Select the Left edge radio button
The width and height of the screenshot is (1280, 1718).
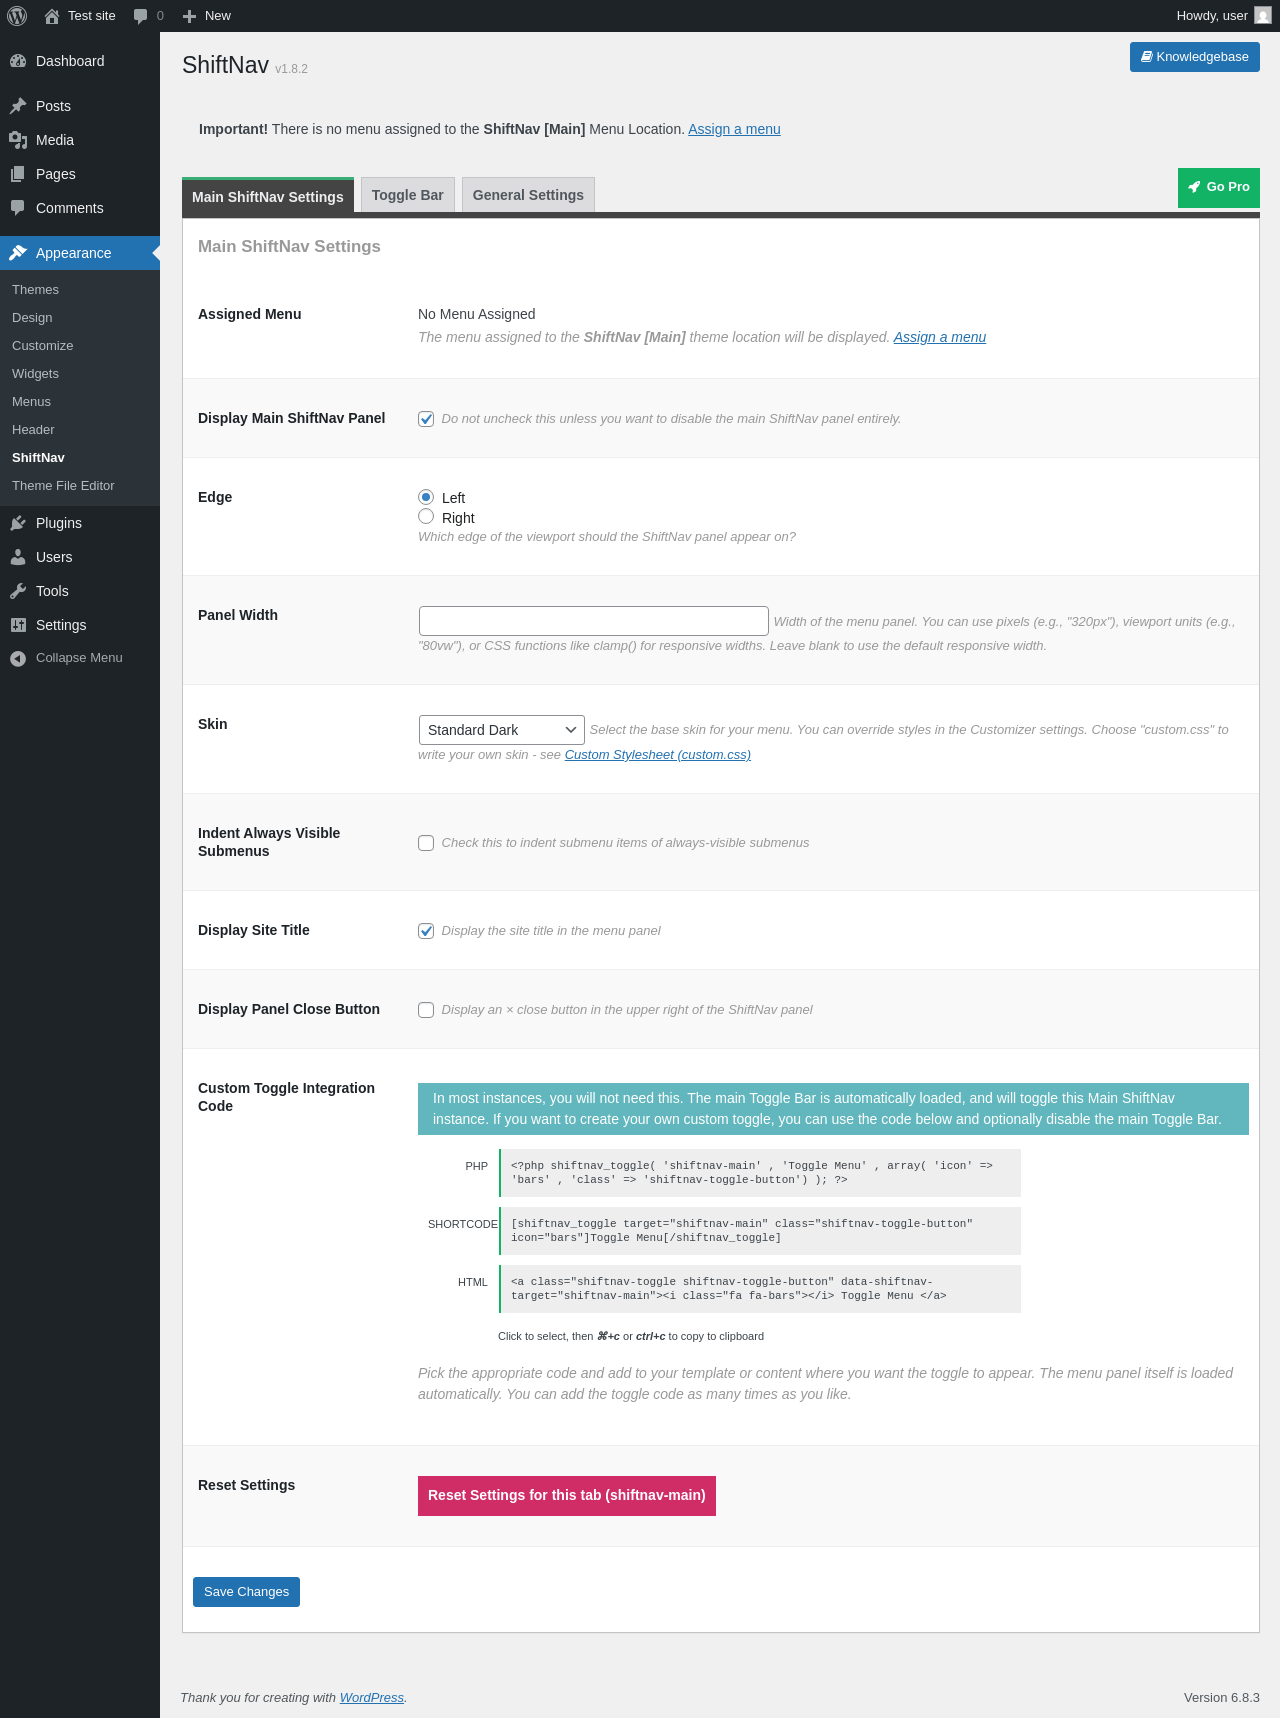tap(426, 497)
